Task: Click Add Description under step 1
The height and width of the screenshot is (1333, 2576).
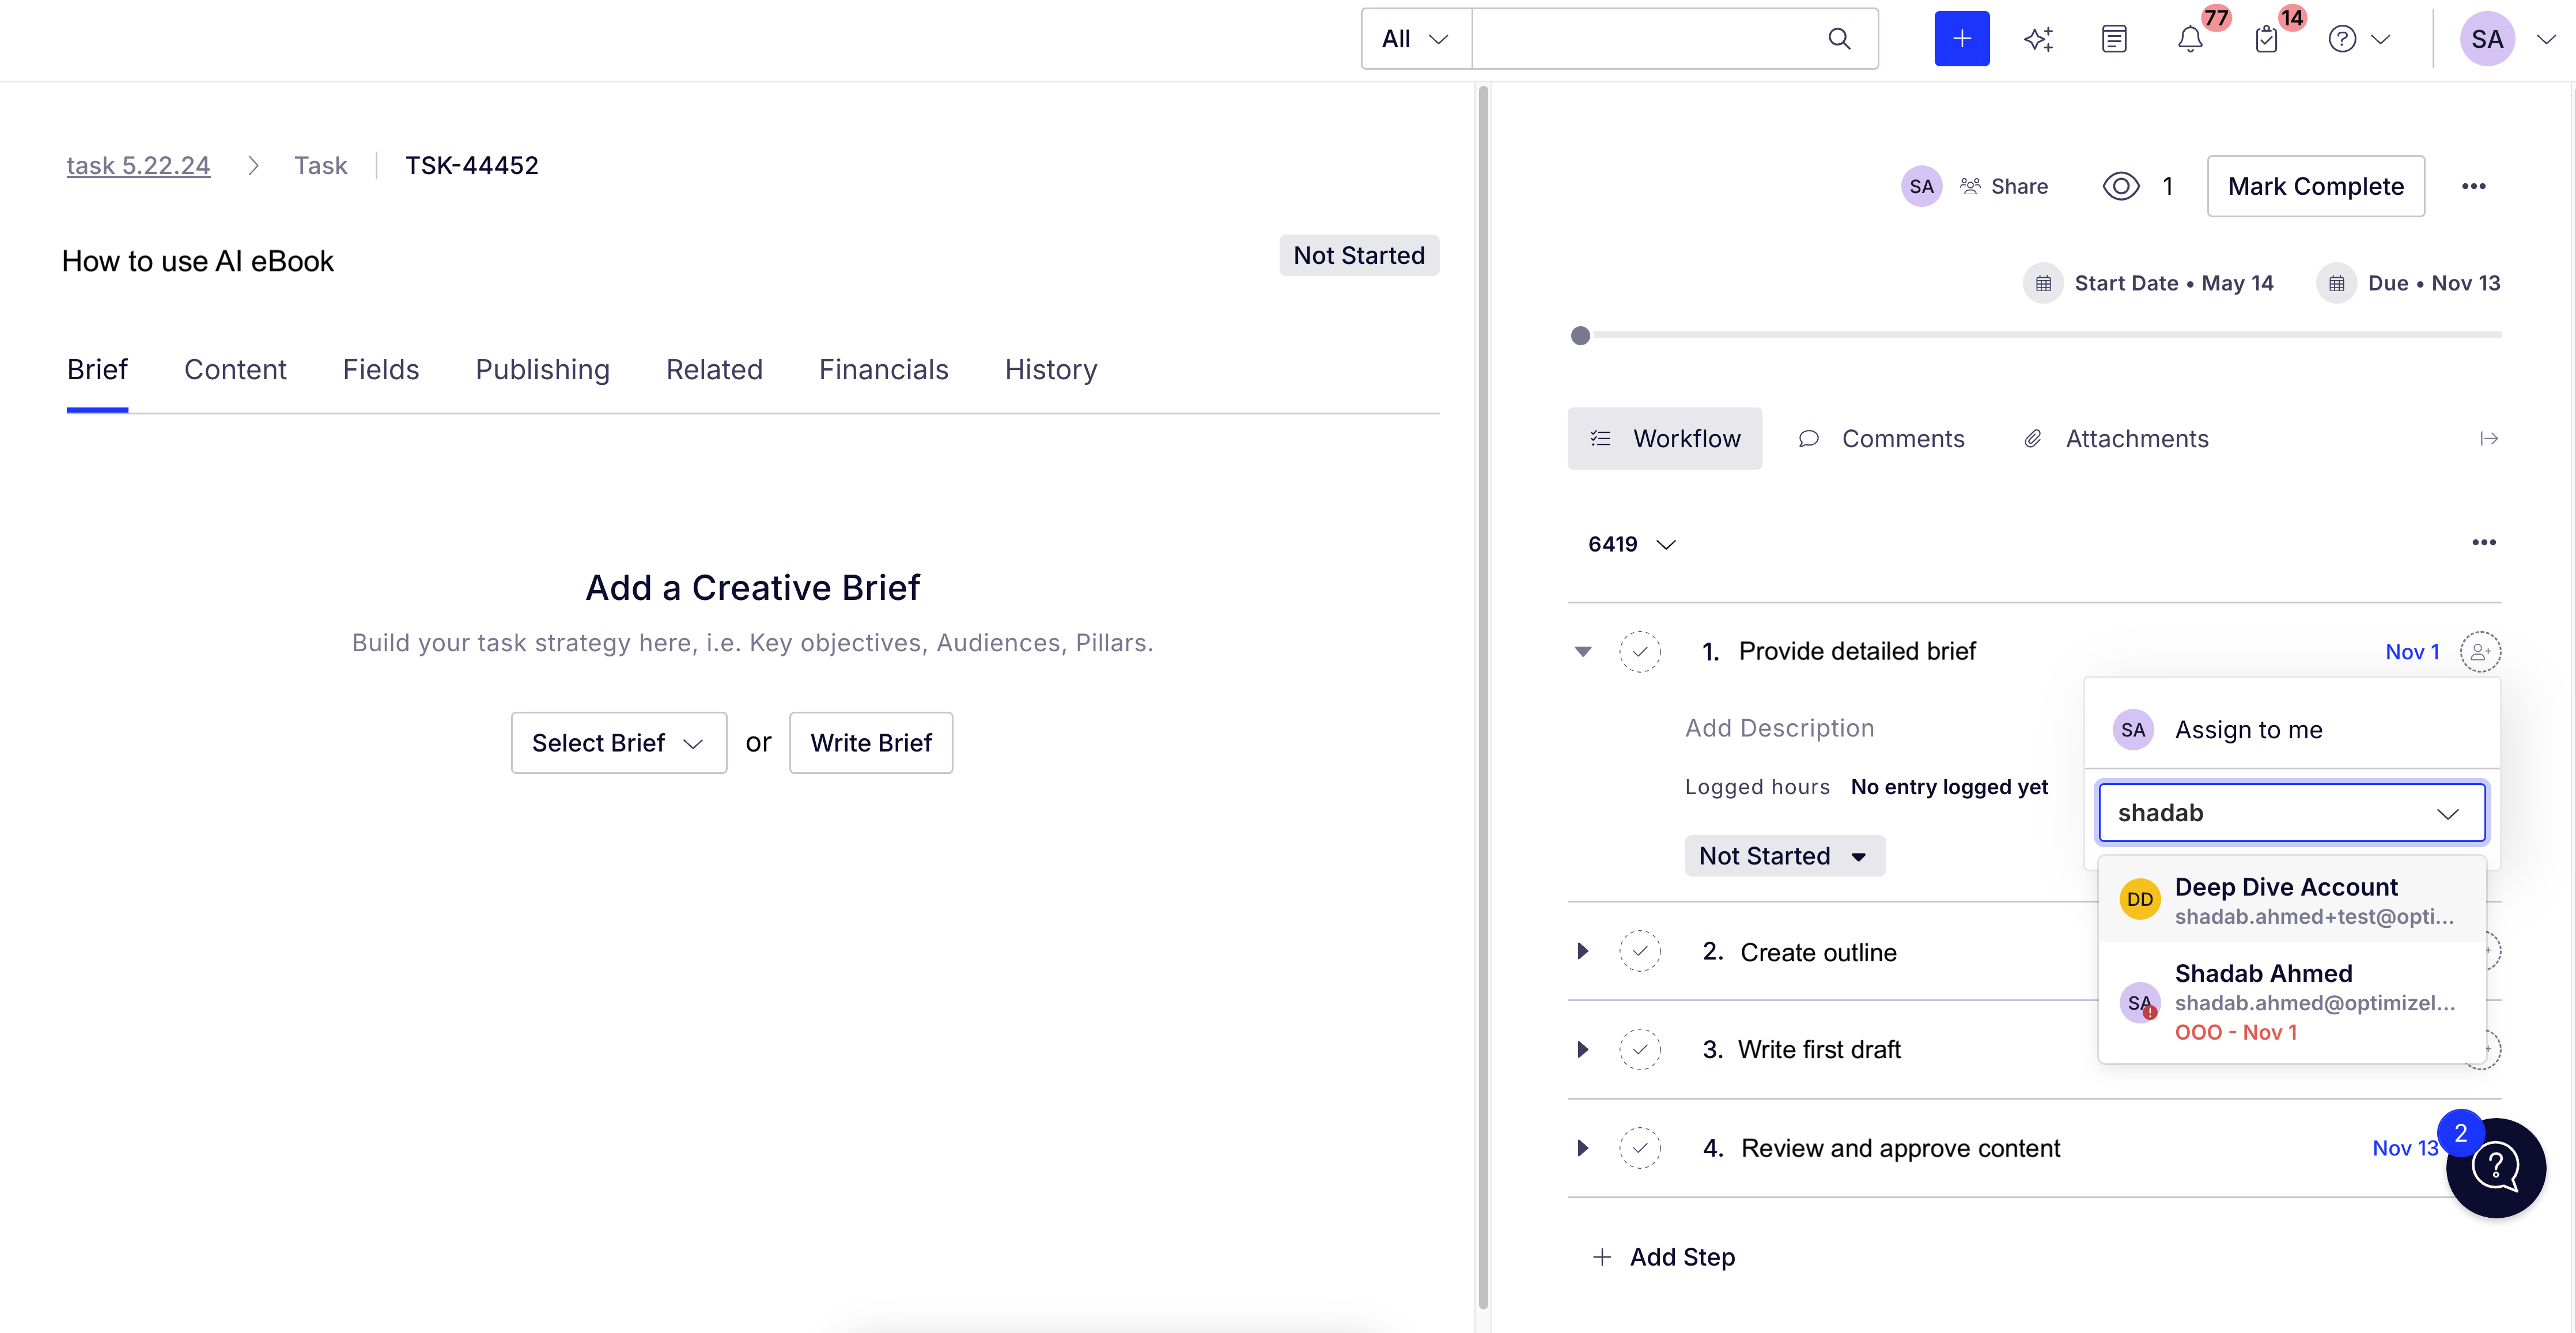Action: click(1779, 728)
